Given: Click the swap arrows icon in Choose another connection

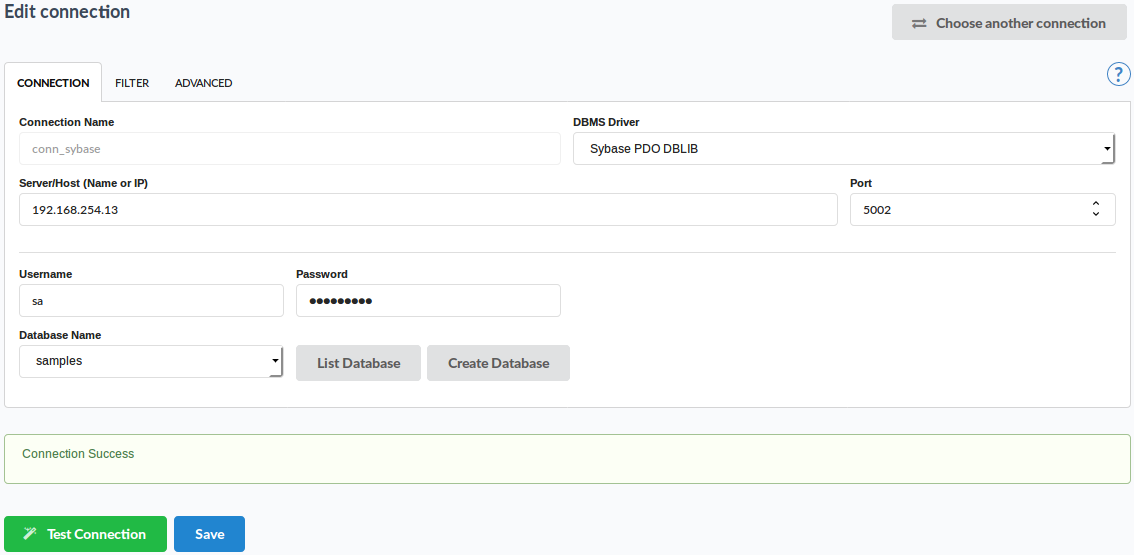Looking at the screenshot, I should [x=919, y=23].
